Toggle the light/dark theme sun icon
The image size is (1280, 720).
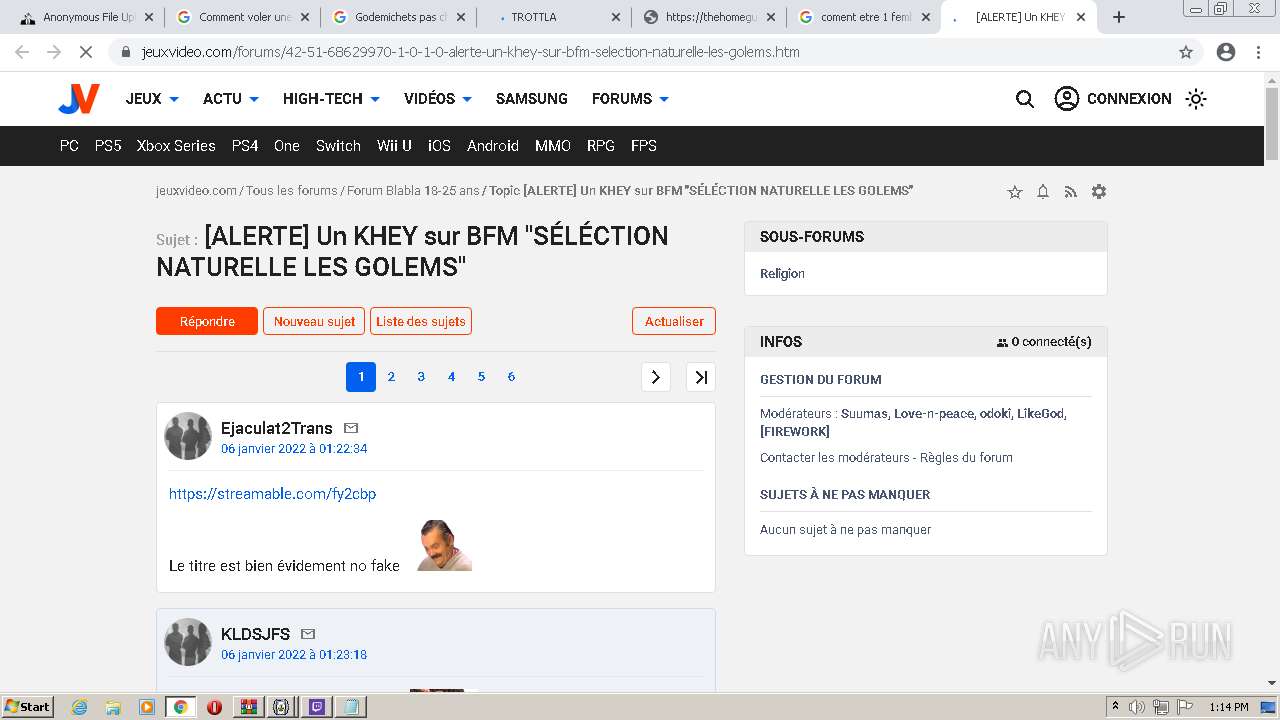(x=1196, y=99)
